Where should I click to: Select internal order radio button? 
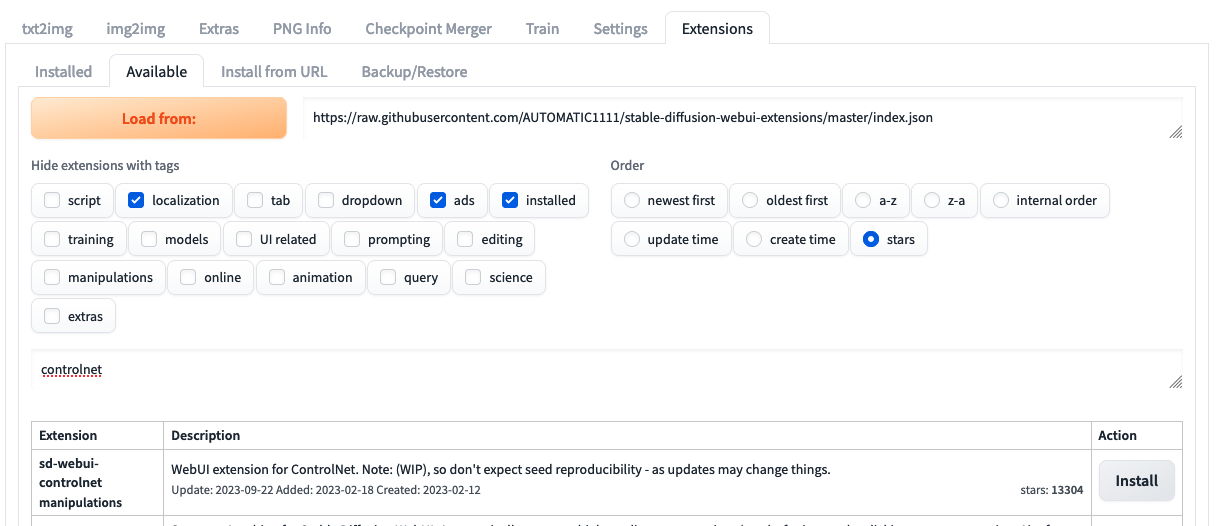(x=1000, y=200)
